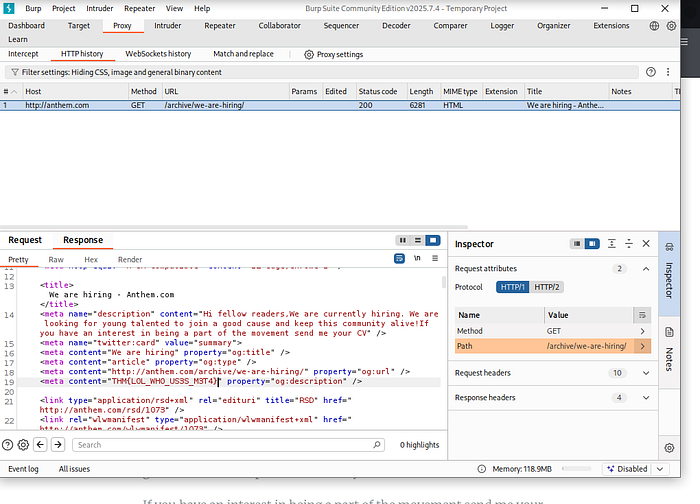Align Inspector panel contents icon

612,244
